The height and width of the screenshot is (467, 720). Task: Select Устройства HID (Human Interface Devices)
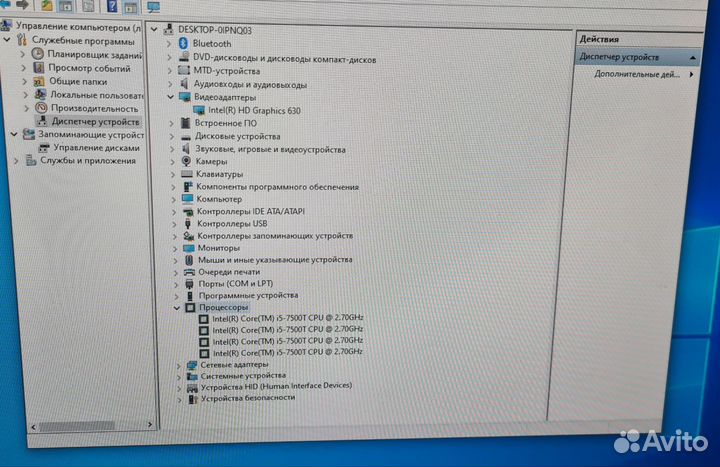[276, 386]
